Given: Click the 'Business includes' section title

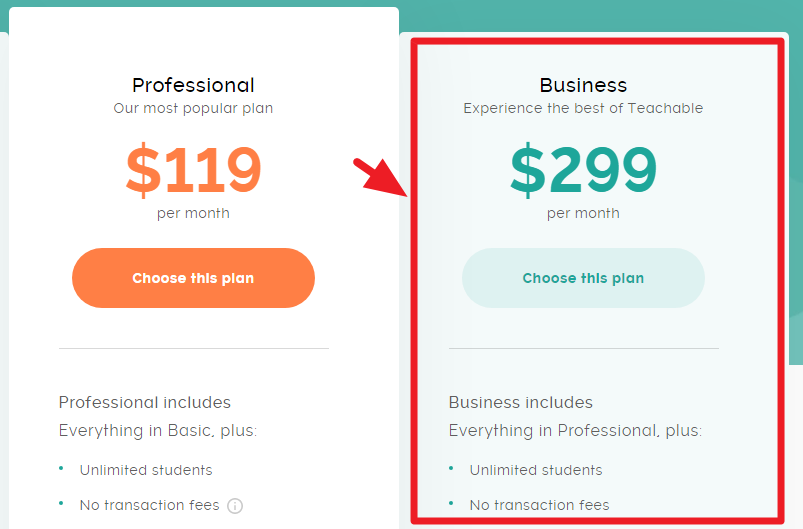Looking at the screenshot, I should pos(520,402).
